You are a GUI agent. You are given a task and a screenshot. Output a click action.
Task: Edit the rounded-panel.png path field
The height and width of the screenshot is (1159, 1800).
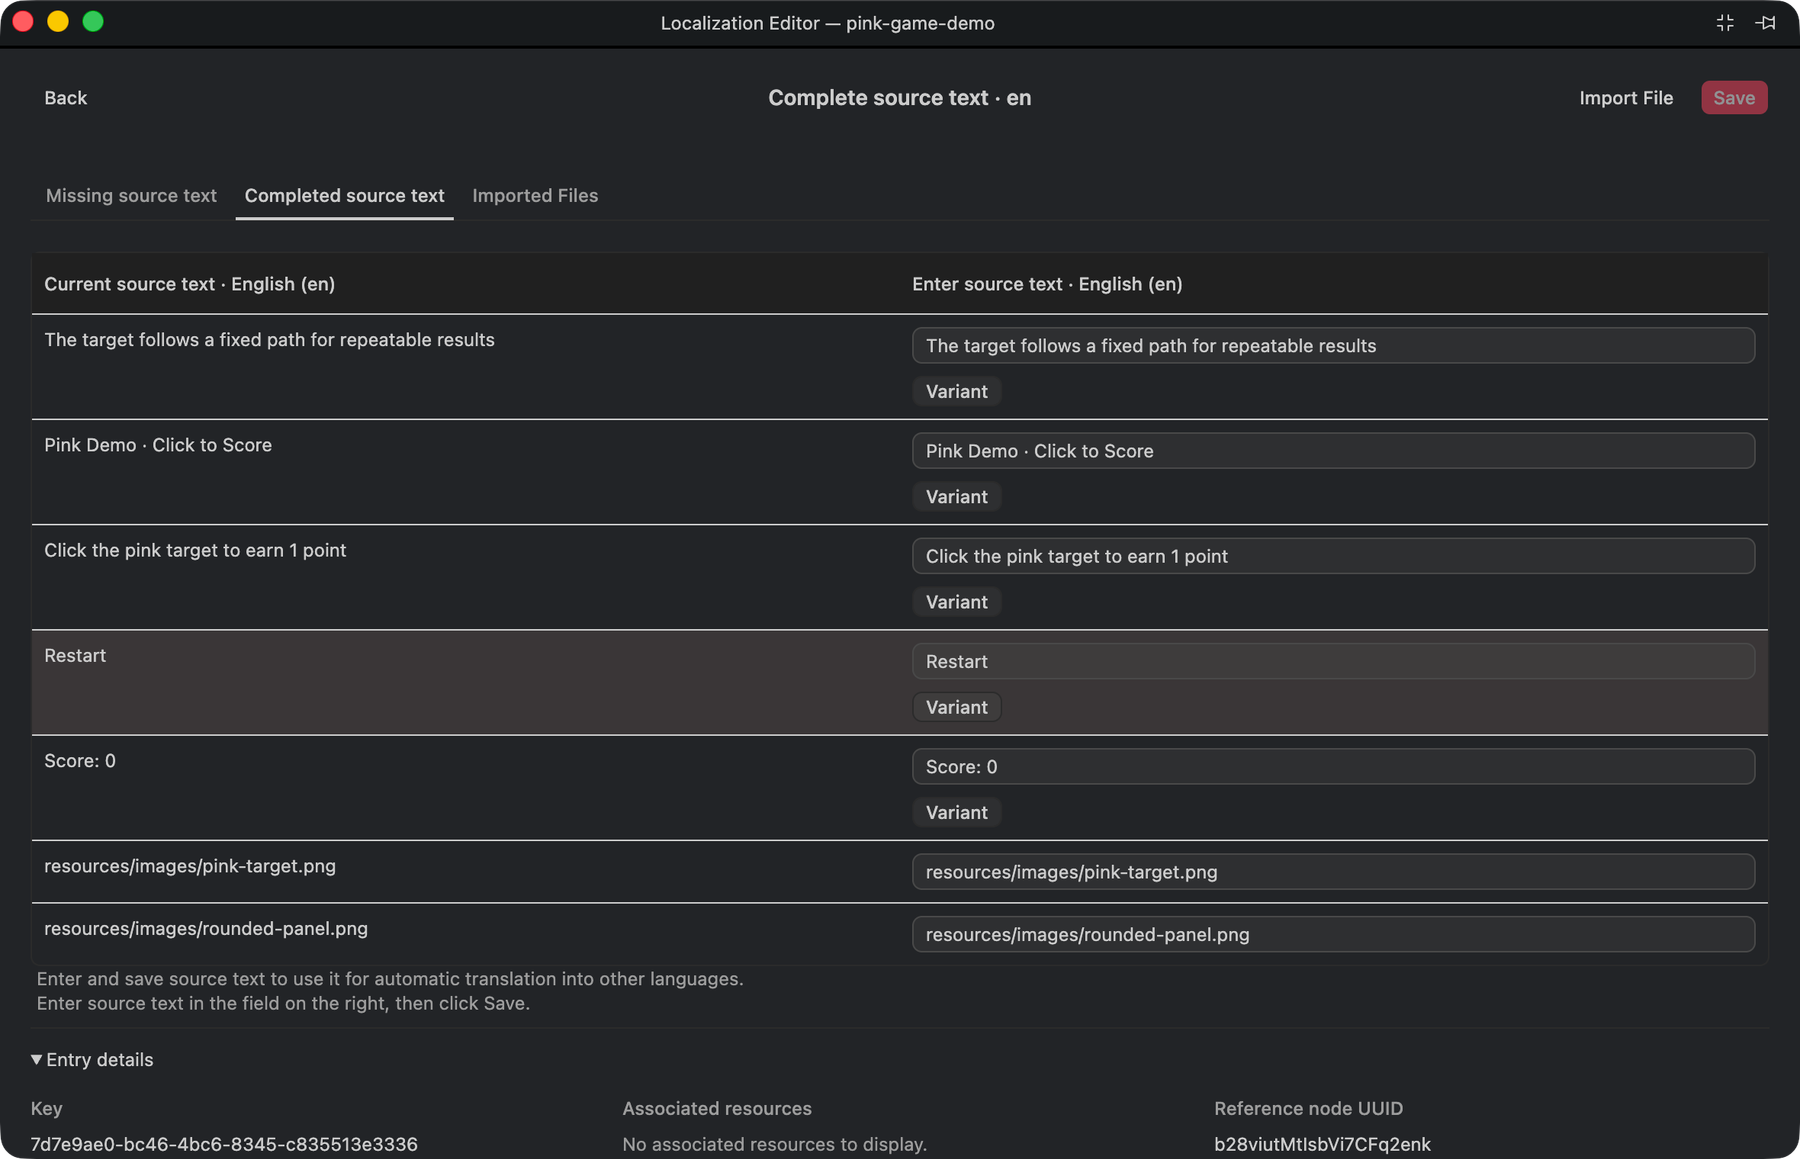point(1333,935)
